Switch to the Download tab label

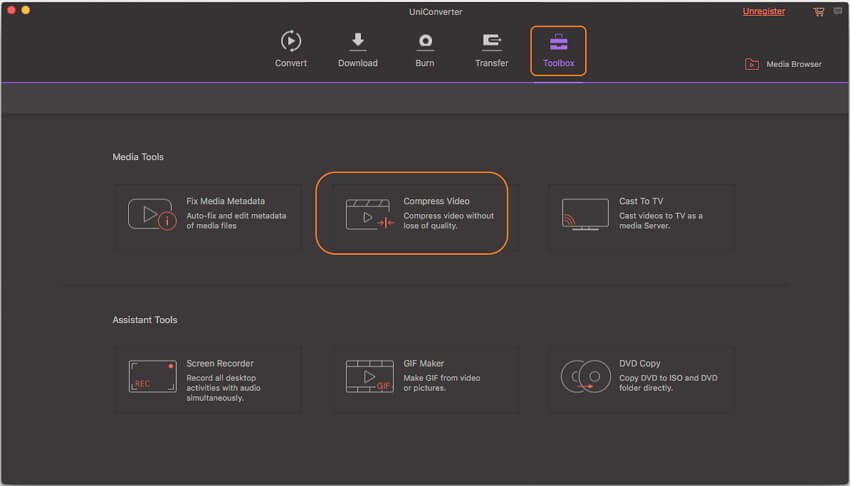[357, 63]
